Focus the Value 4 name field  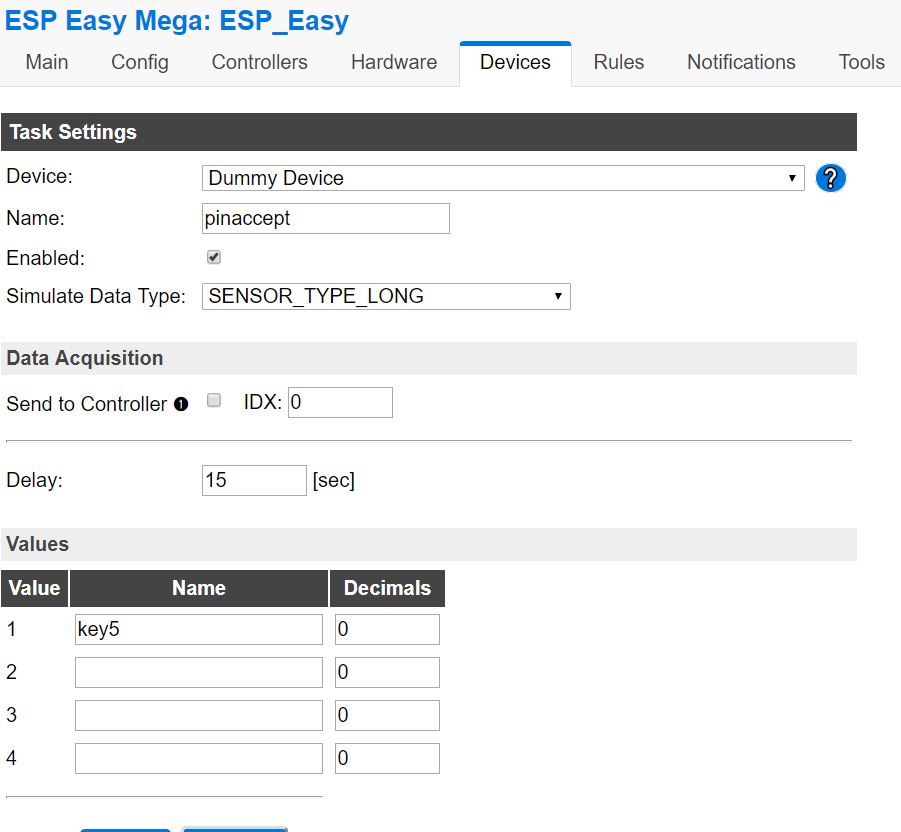point(199,758)
